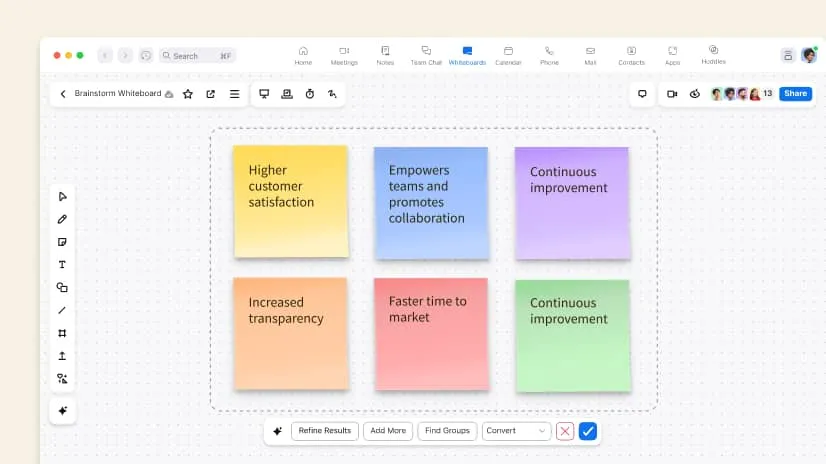Click the Refine Results button
Image resolution: width=826 pixels, height=464 pixels.
(325, 431)
